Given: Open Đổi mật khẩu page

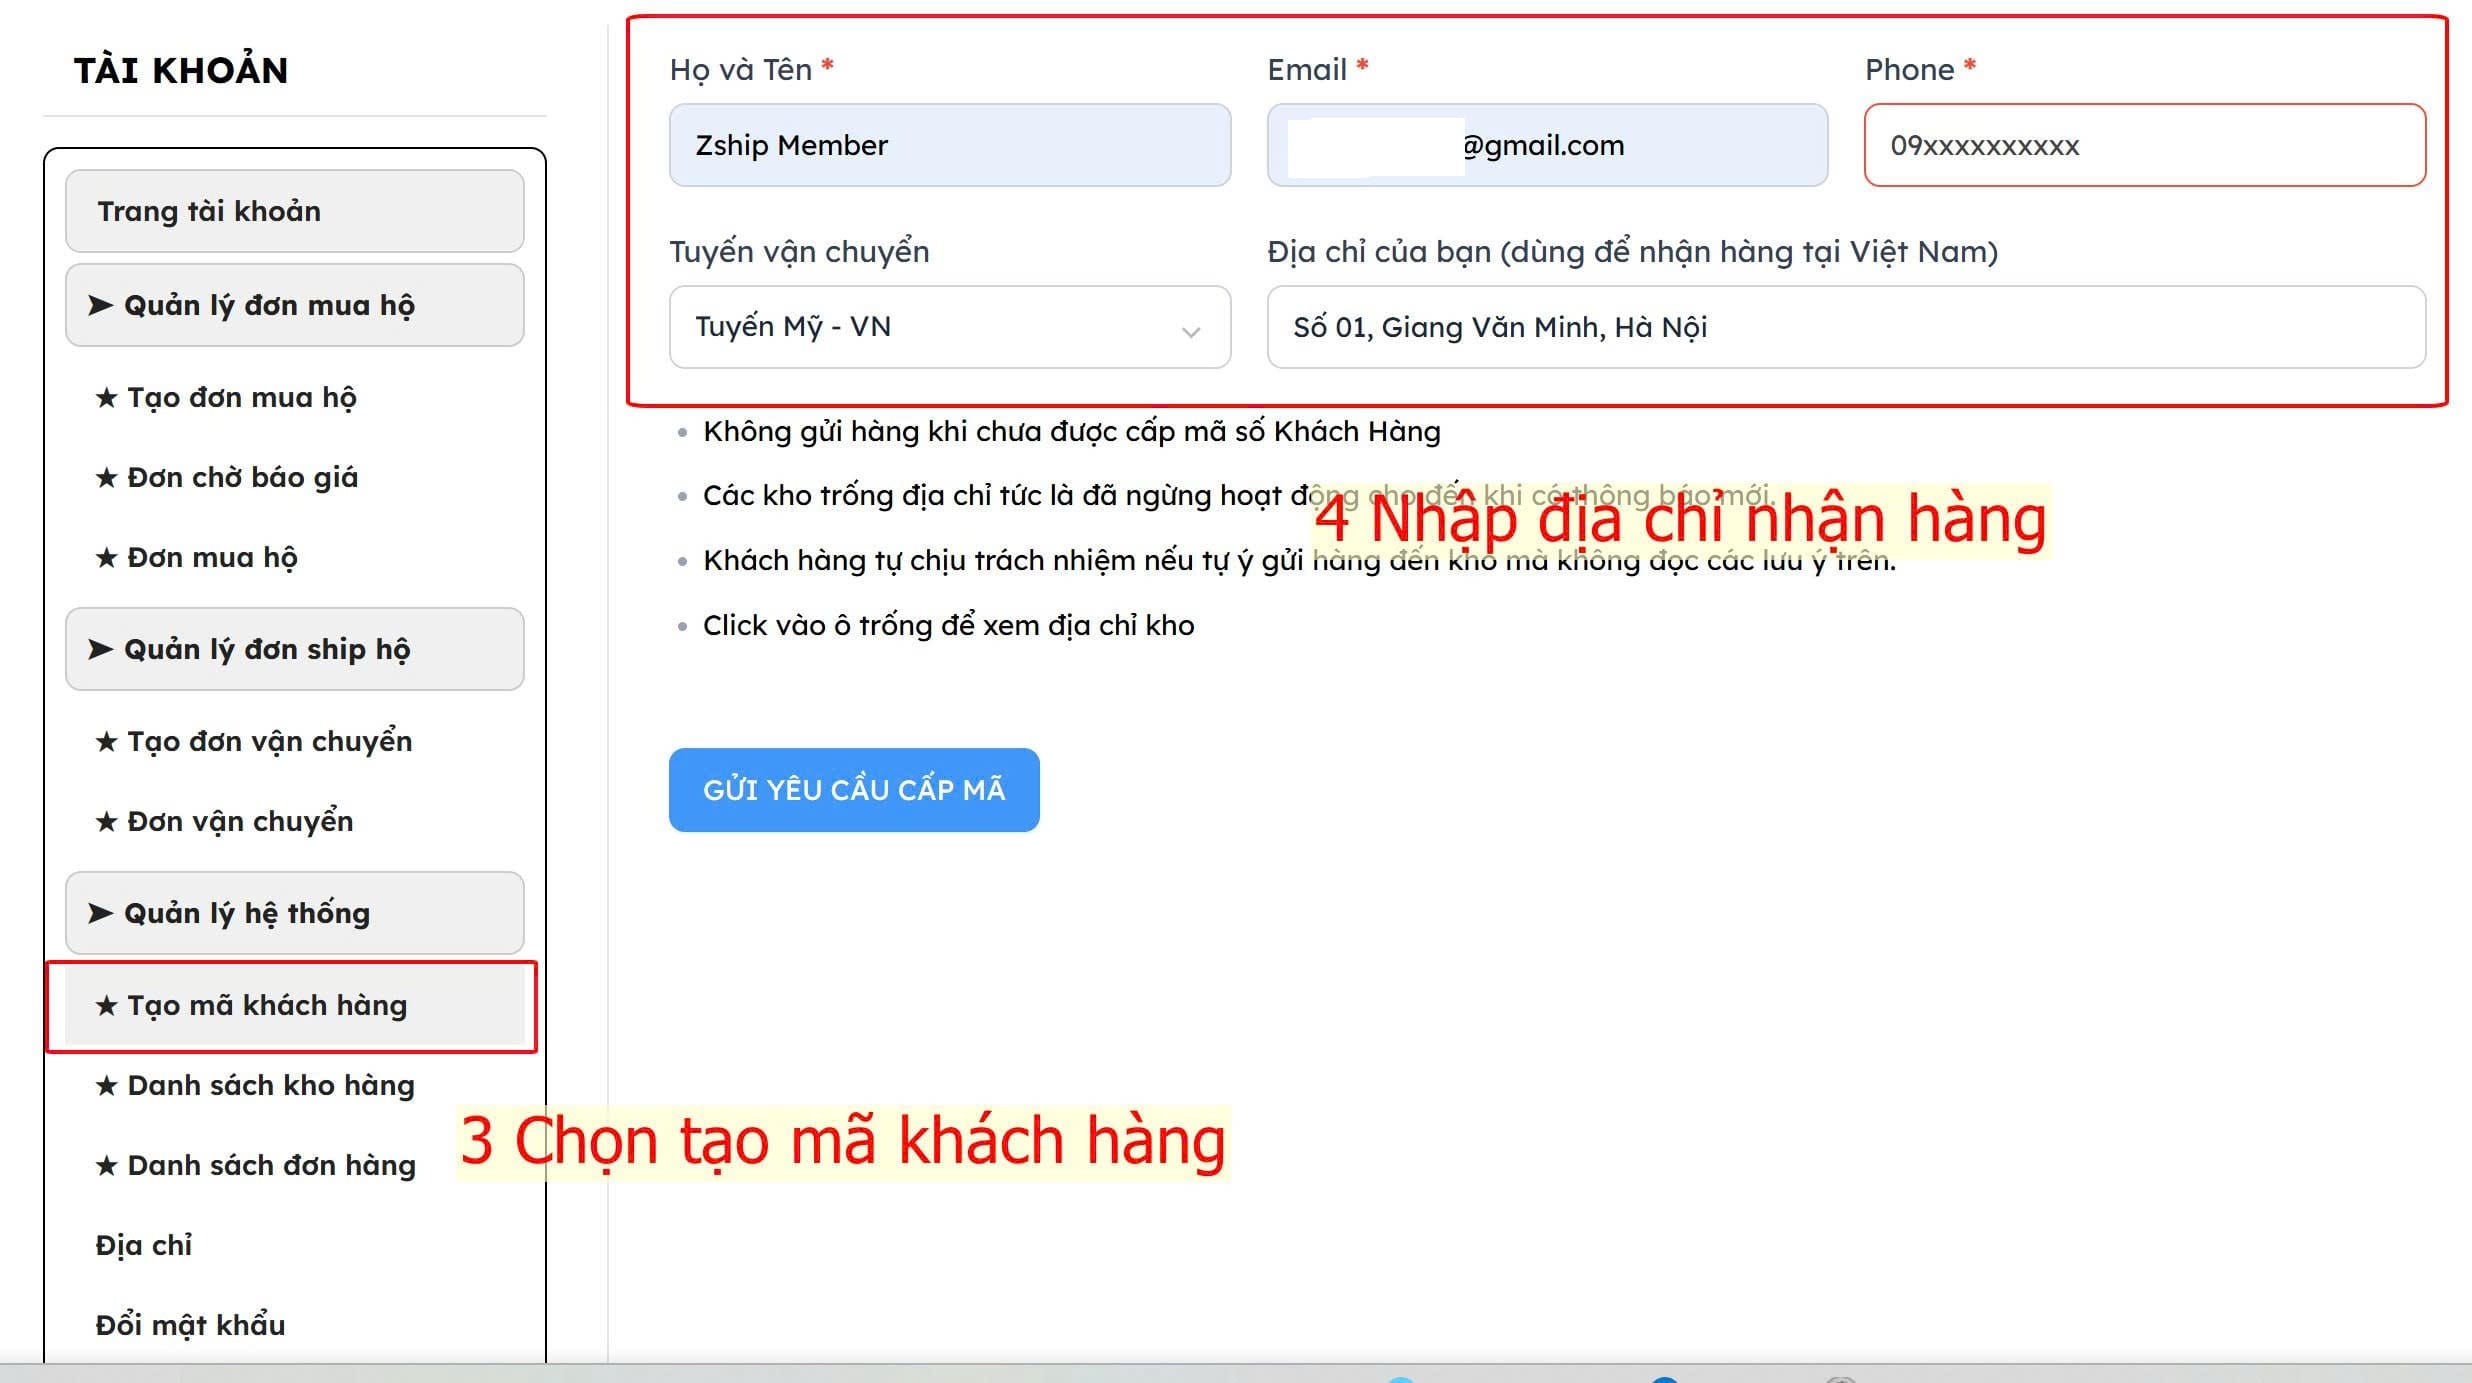Looking at the screenshot, I should (x=190, y=1325).
